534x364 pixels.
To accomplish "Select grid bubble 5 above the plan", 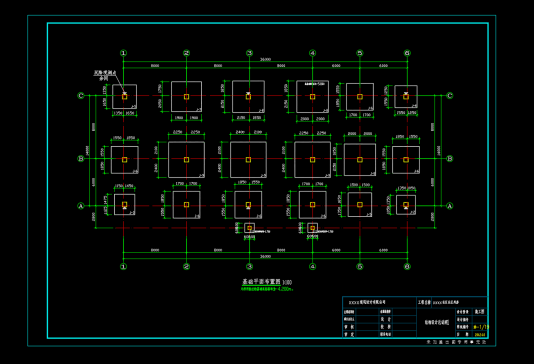I will point(360,53).
